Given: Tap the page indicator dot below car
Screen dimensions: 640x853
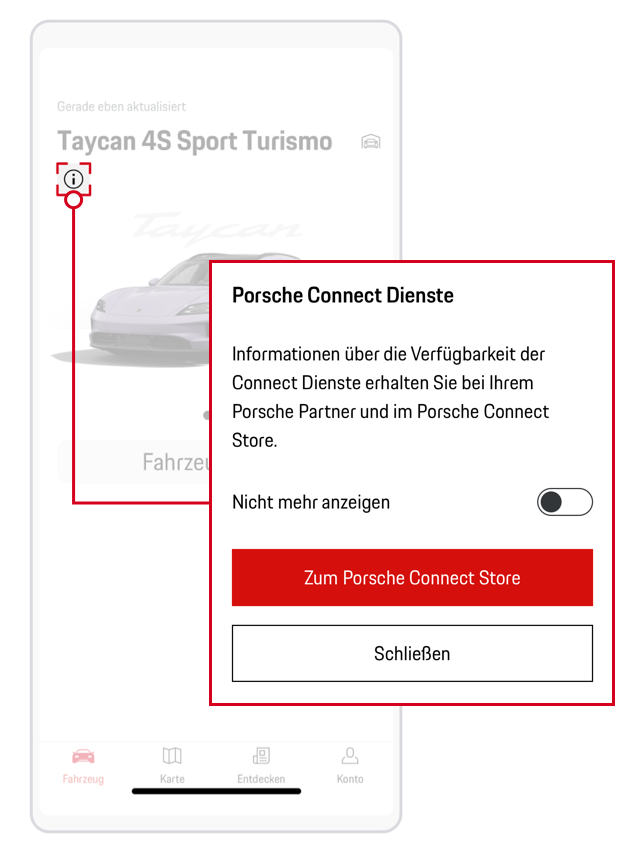Looking at the screenshot, I should click(x=206, y=414).
